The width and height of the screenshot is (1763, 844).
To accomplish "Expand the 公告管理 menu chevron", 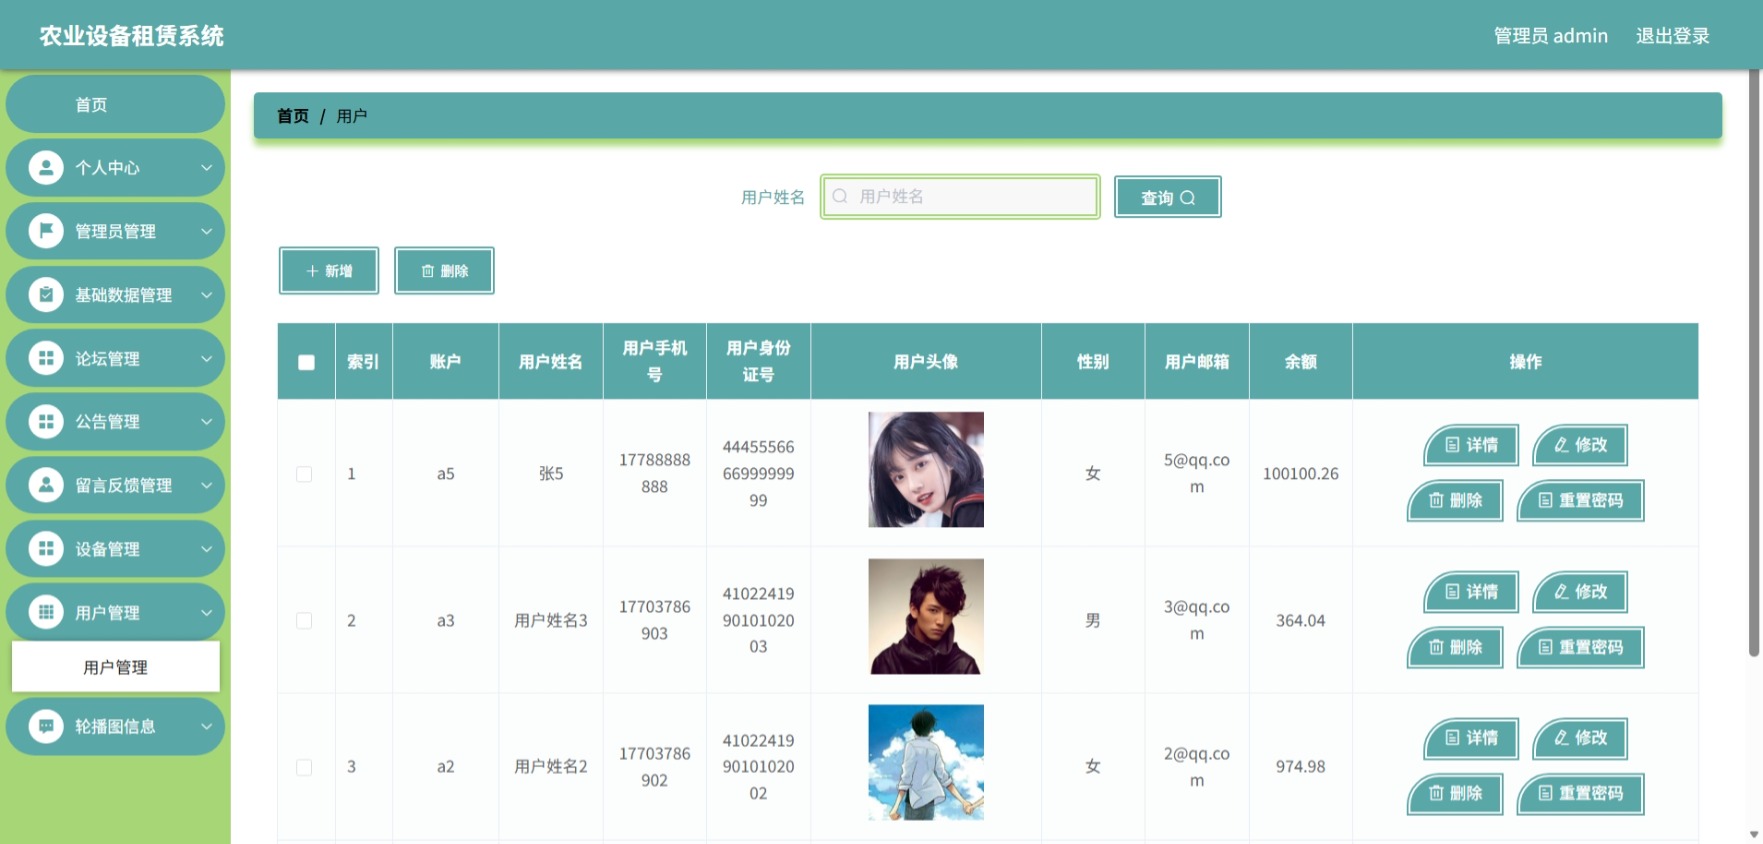I will [206, 422].
